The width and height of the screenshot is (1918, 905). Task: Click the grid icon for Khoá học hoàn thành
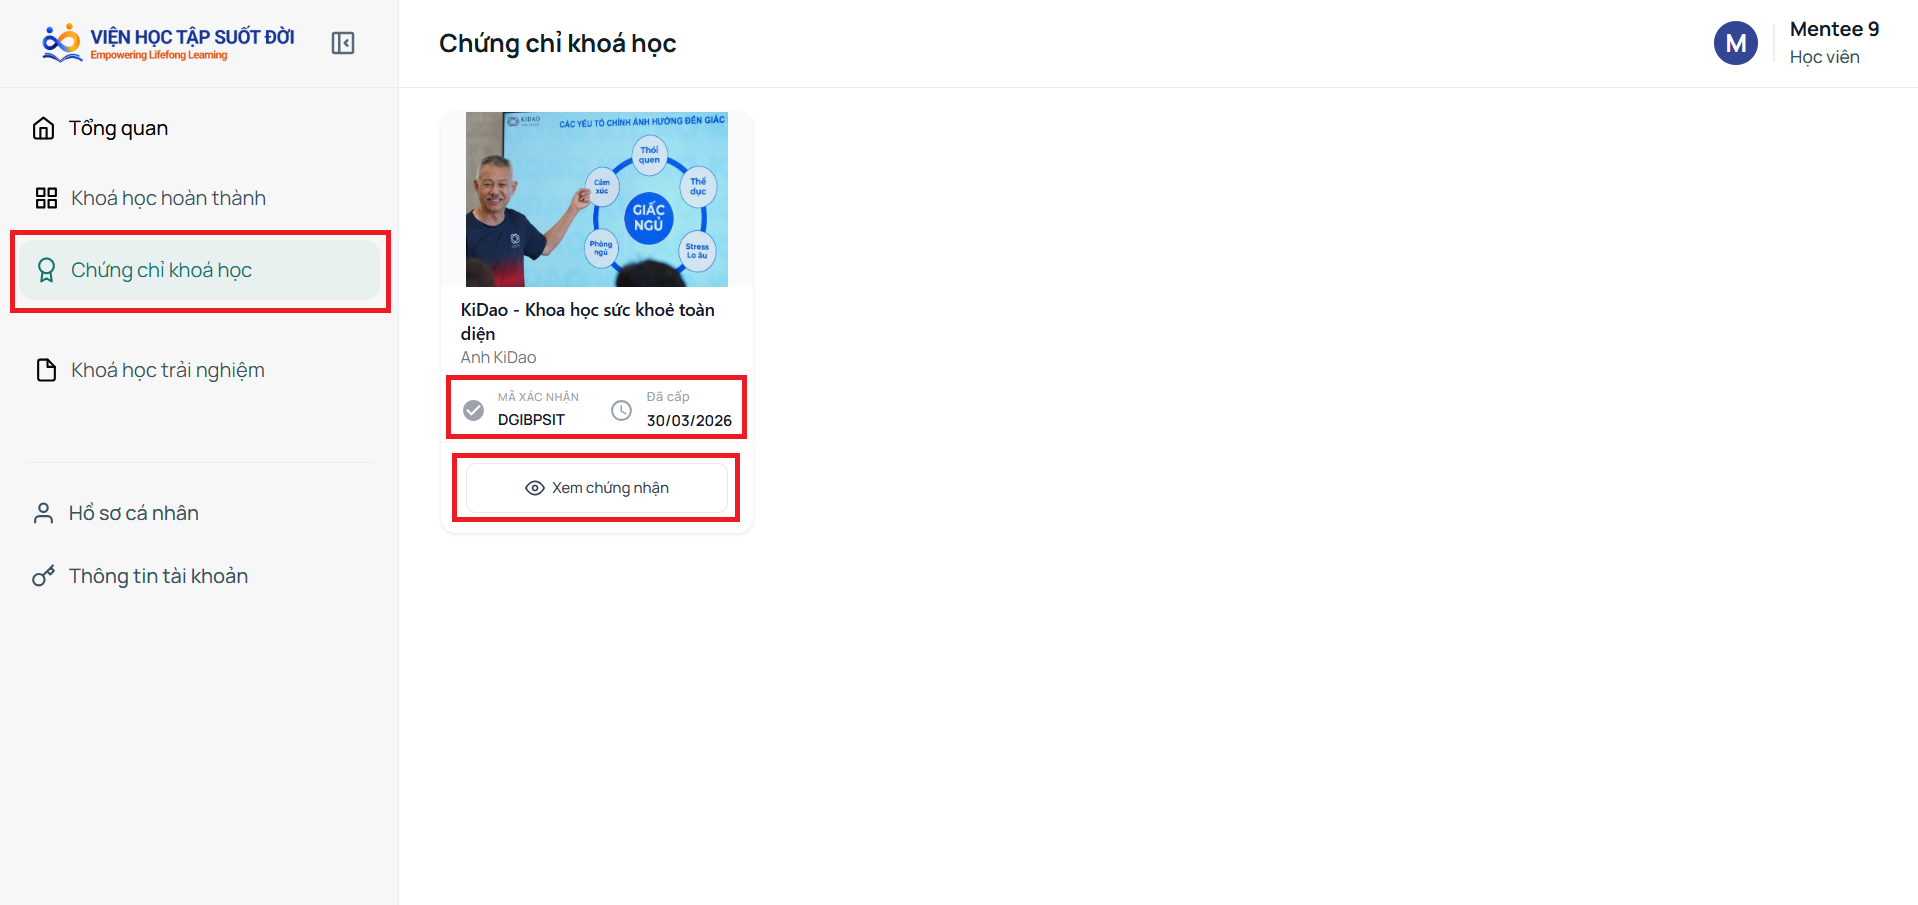click(46, 198)
